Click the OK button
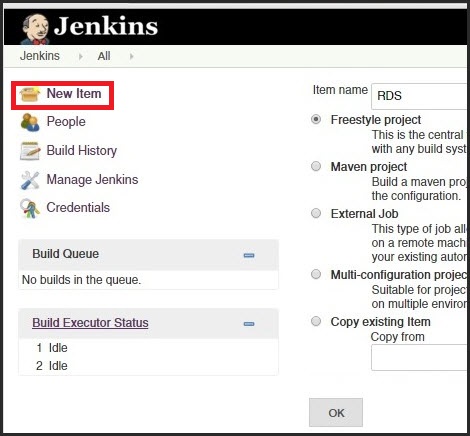470x436 pixels. [x=336, y=413]
